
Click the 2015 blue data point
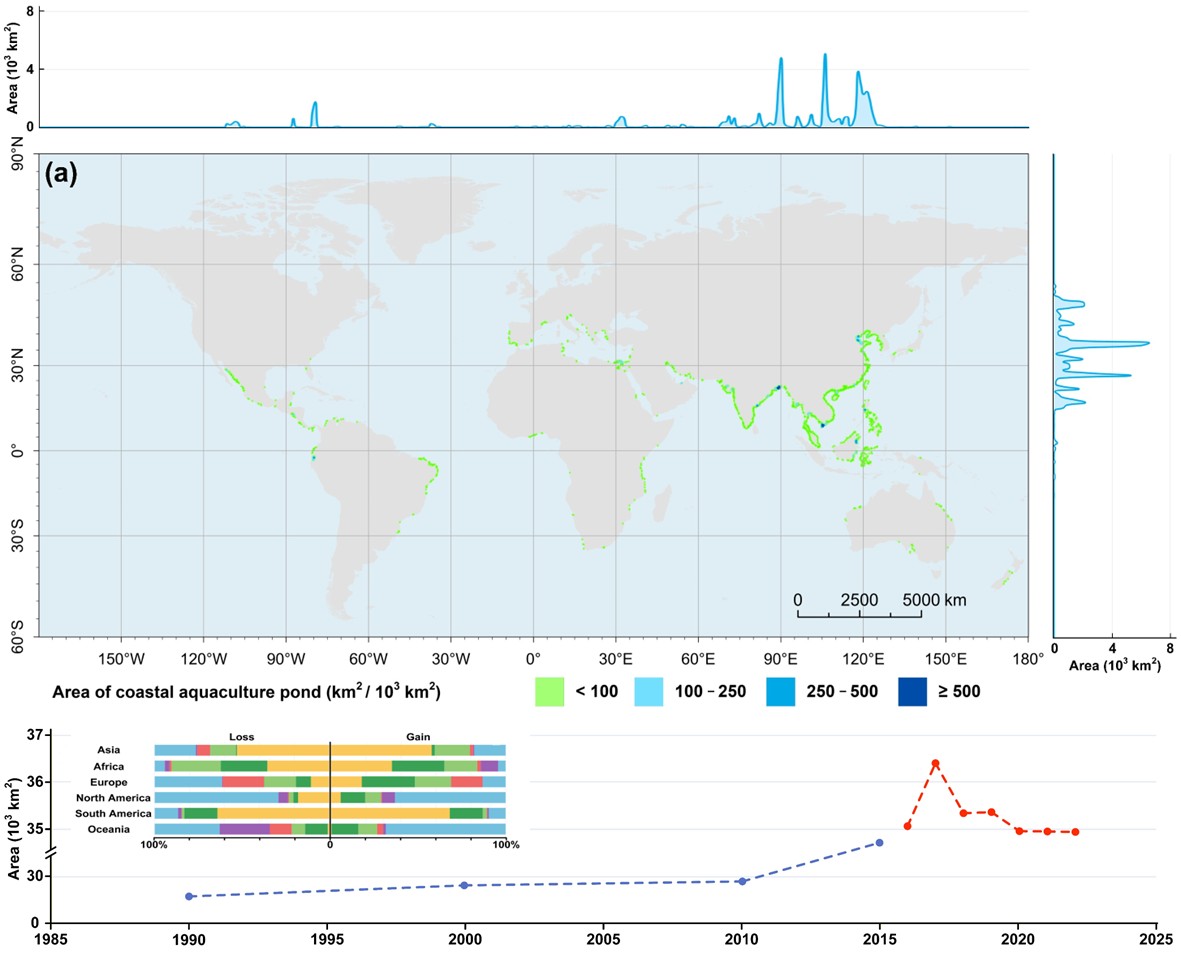880,843
